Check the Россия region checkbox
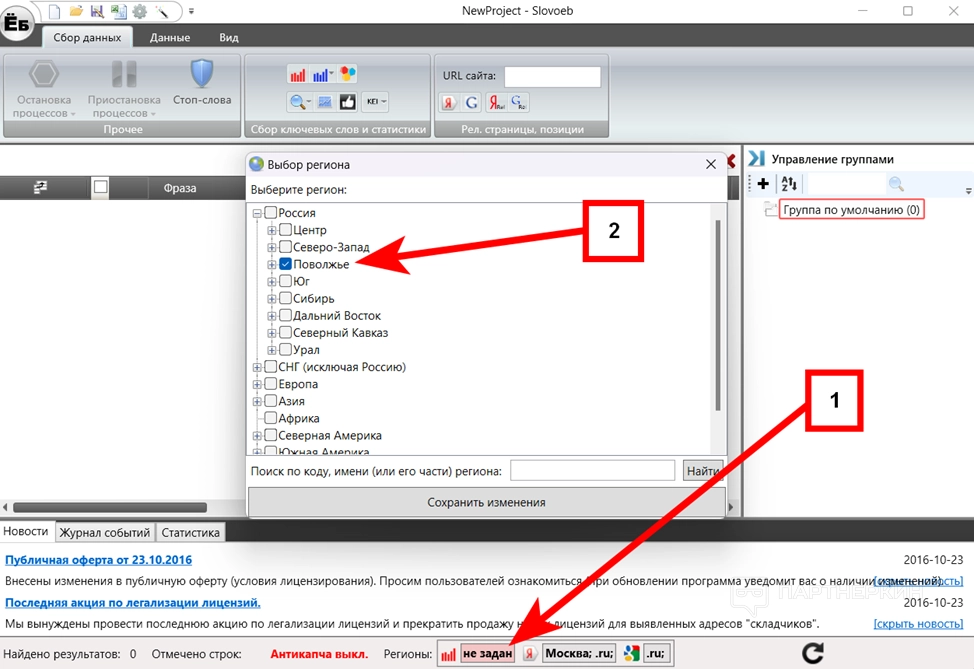This screenshot has height=669, width=974. coord(271,212)
